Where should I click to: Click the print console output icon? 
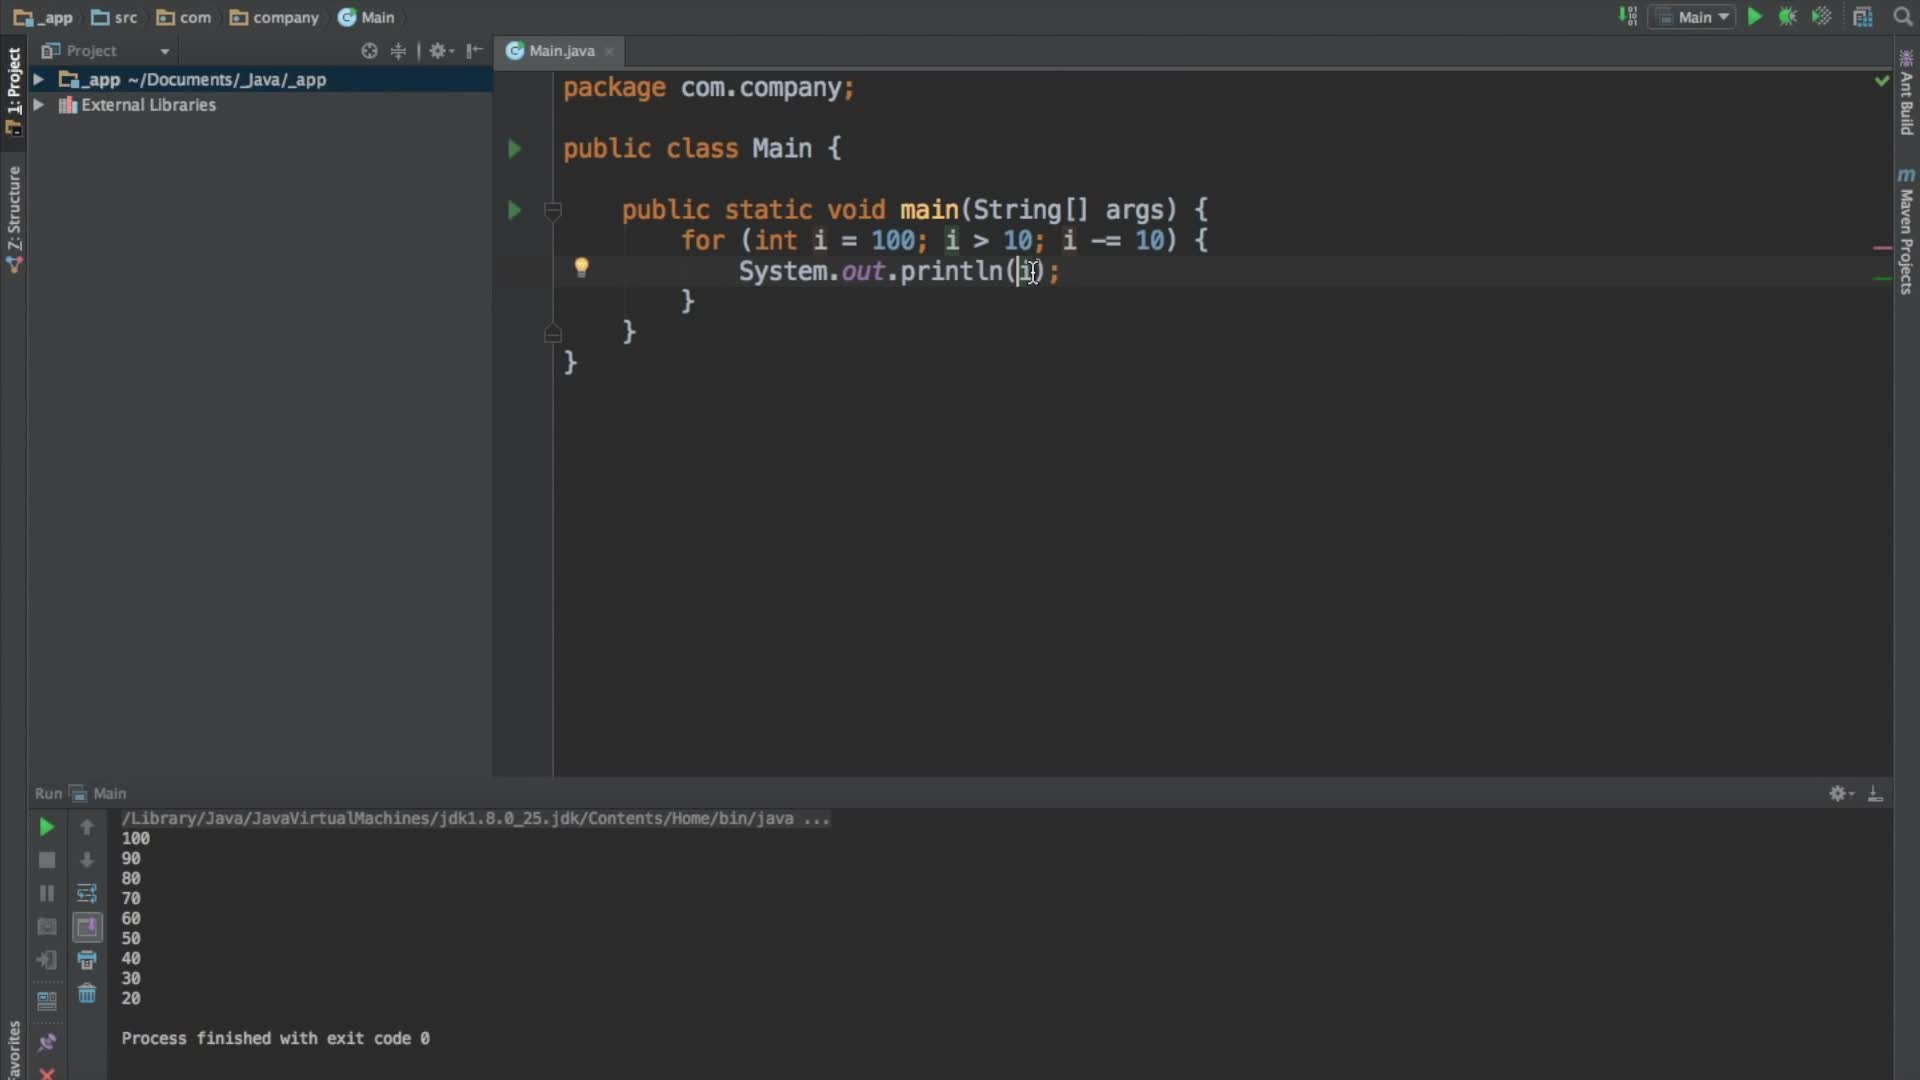coord(87,960)
